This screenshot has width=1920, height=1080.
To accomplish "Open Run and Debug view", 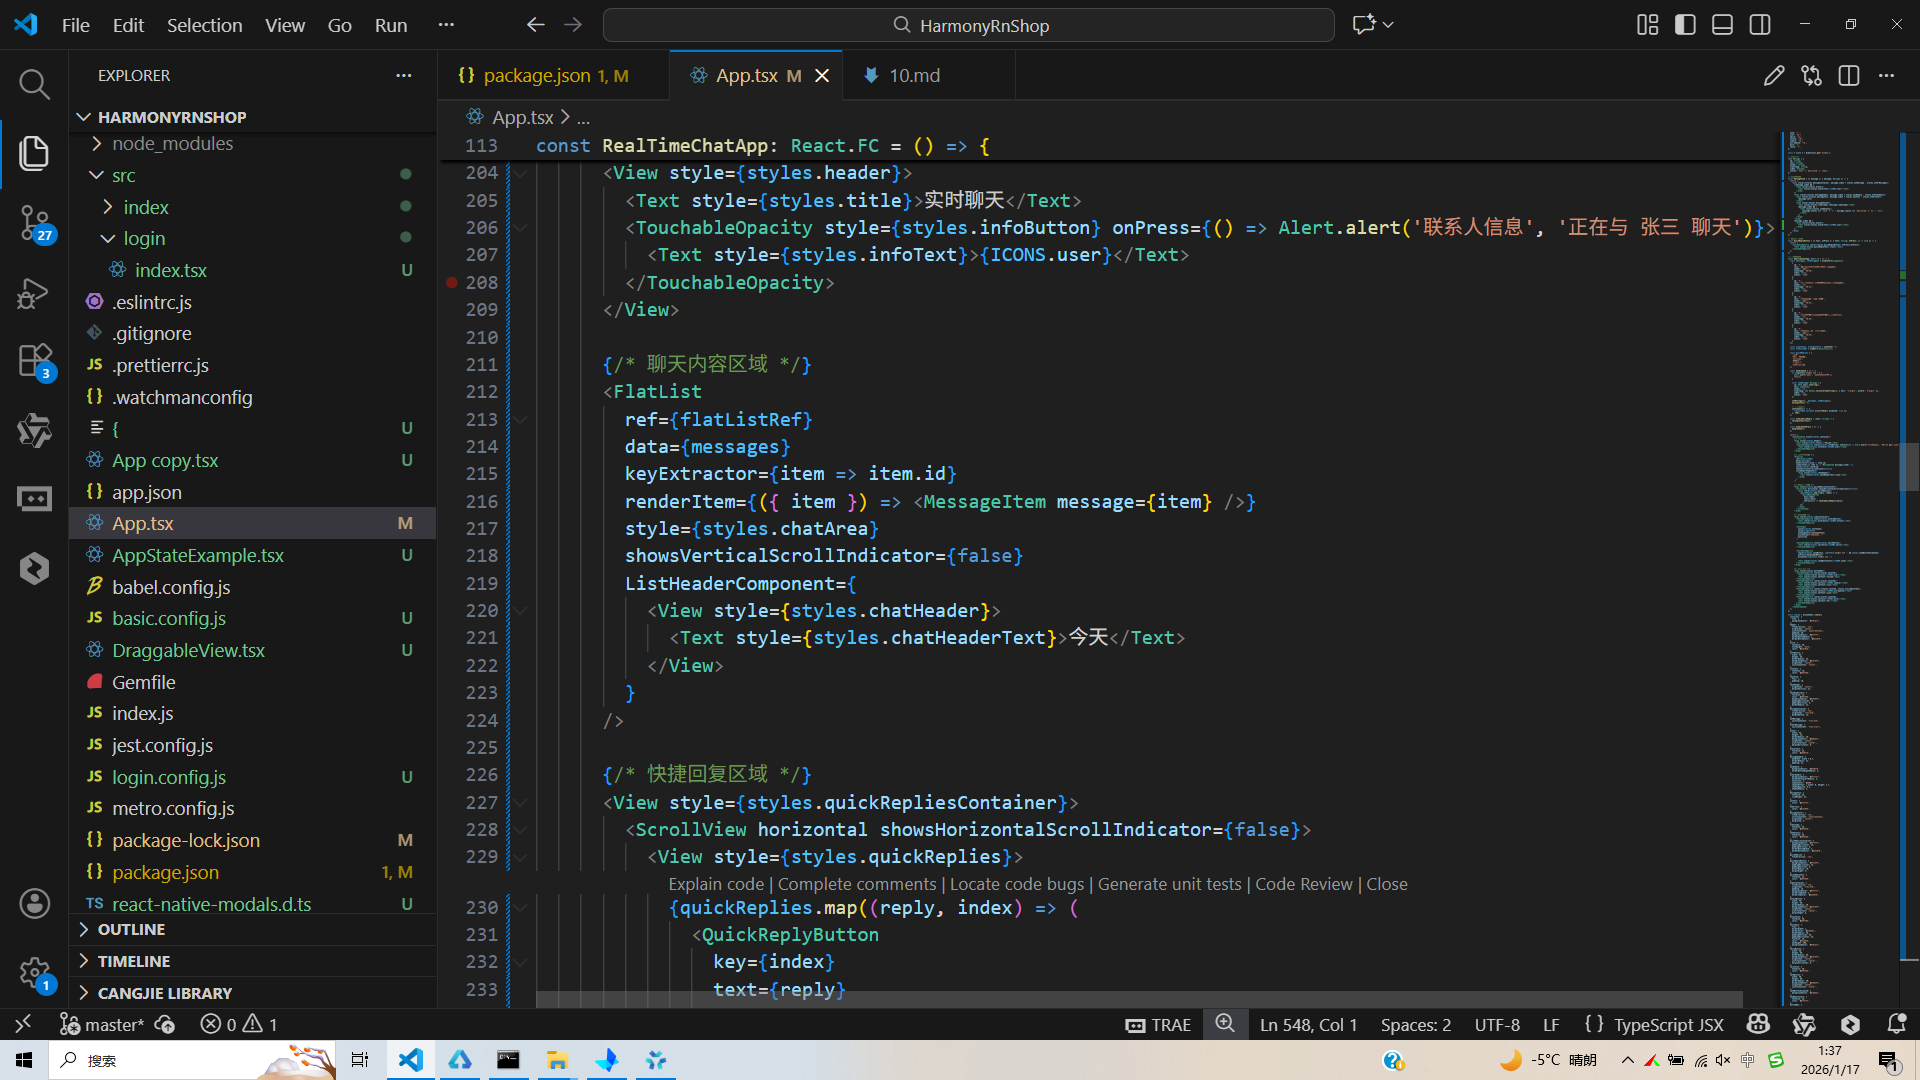I will pyautogui.click(x=34, y=293).
